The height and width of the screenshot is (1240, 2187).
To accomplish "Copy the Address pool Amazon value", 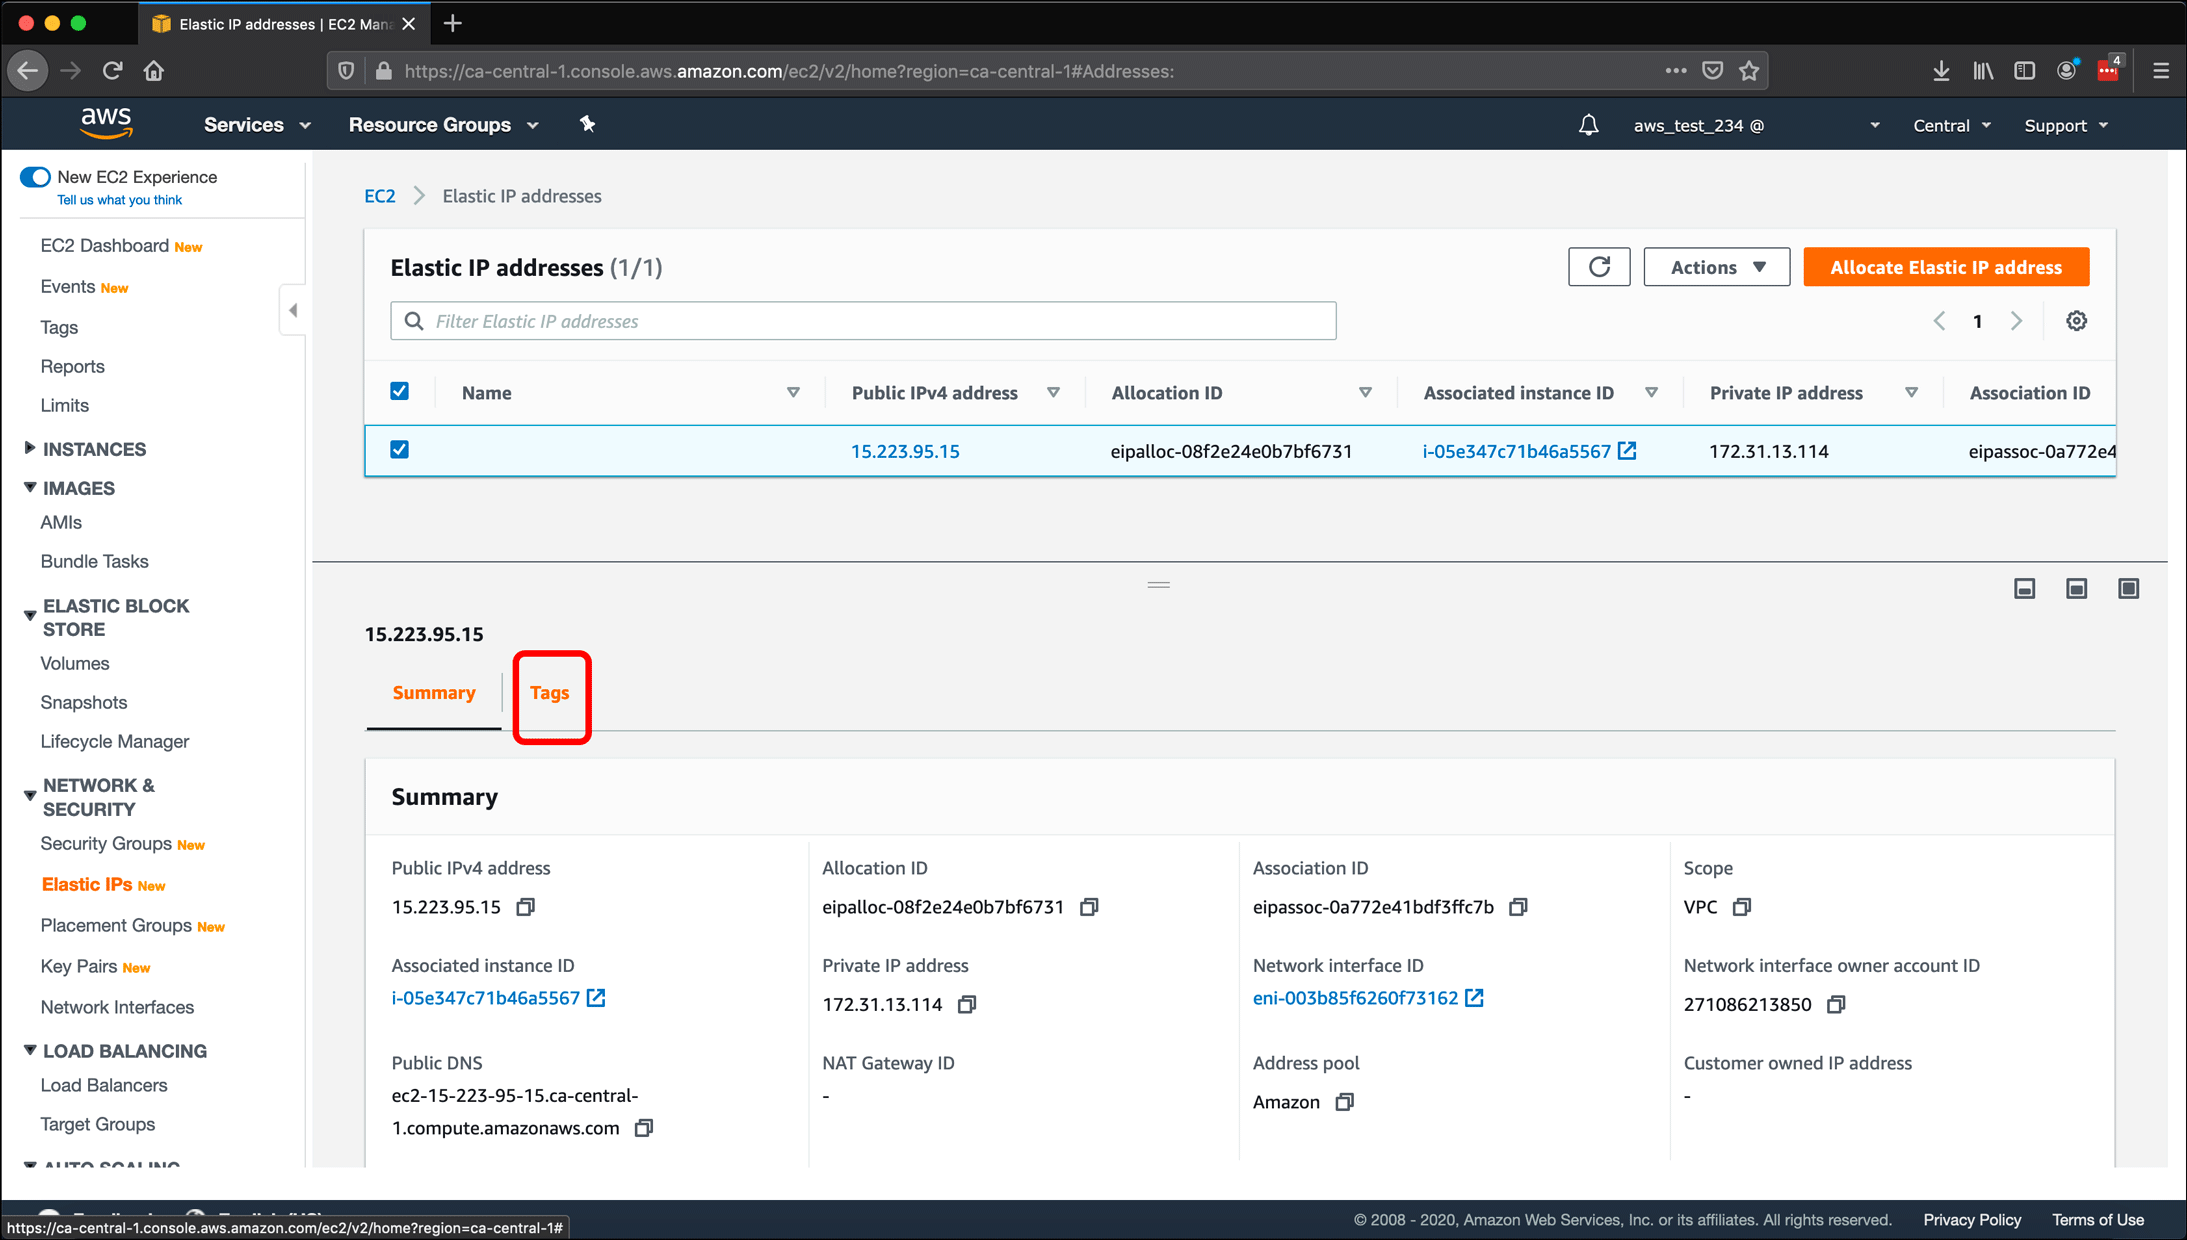I will click(1345, 1102).
